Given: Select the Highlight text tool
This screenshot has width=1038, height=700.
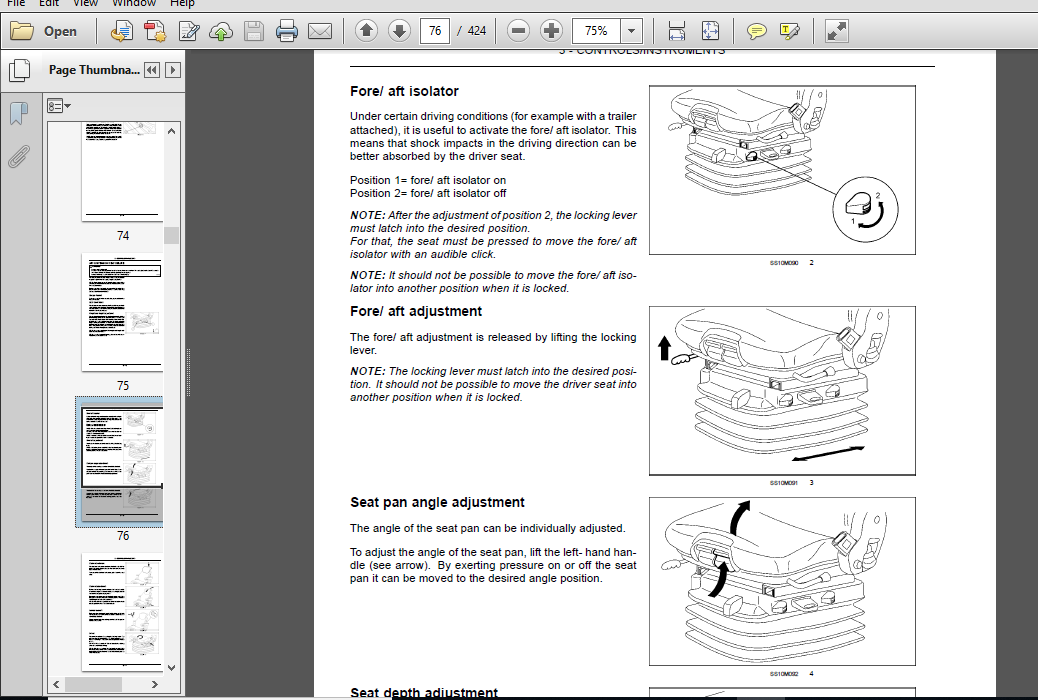Looking at the screenshot, I should point(789,31).
